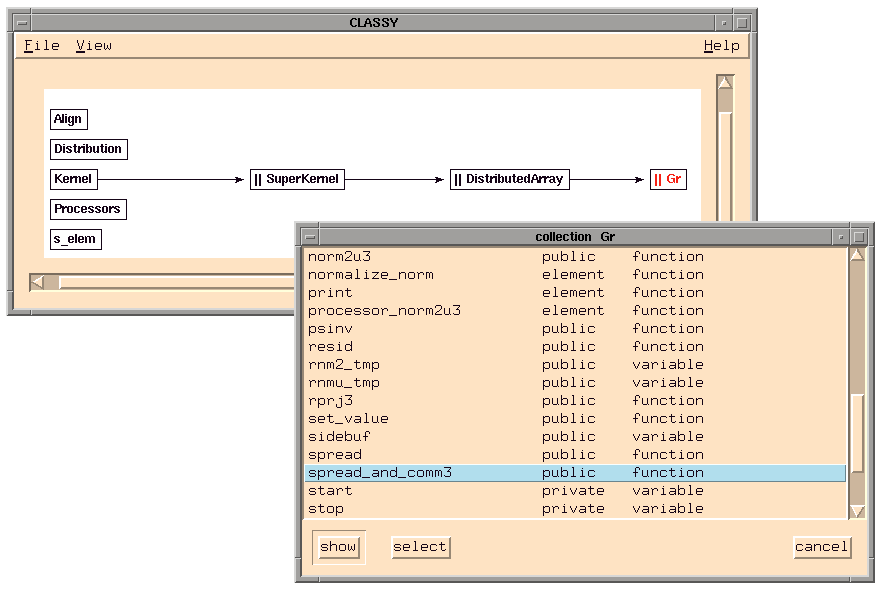Viewport: 886px width, 593px height.
Task: Select the set_value row
Action: 575,419
